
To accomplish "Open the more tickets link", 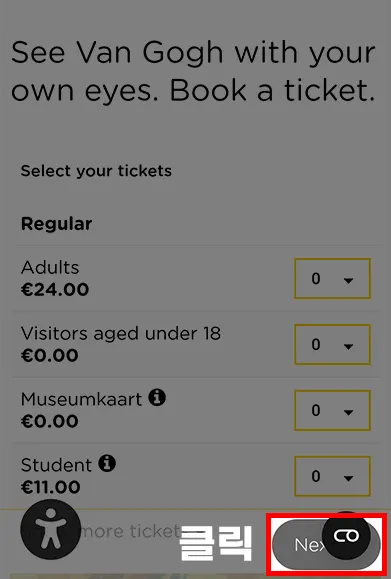I will (x=131, y=531).
